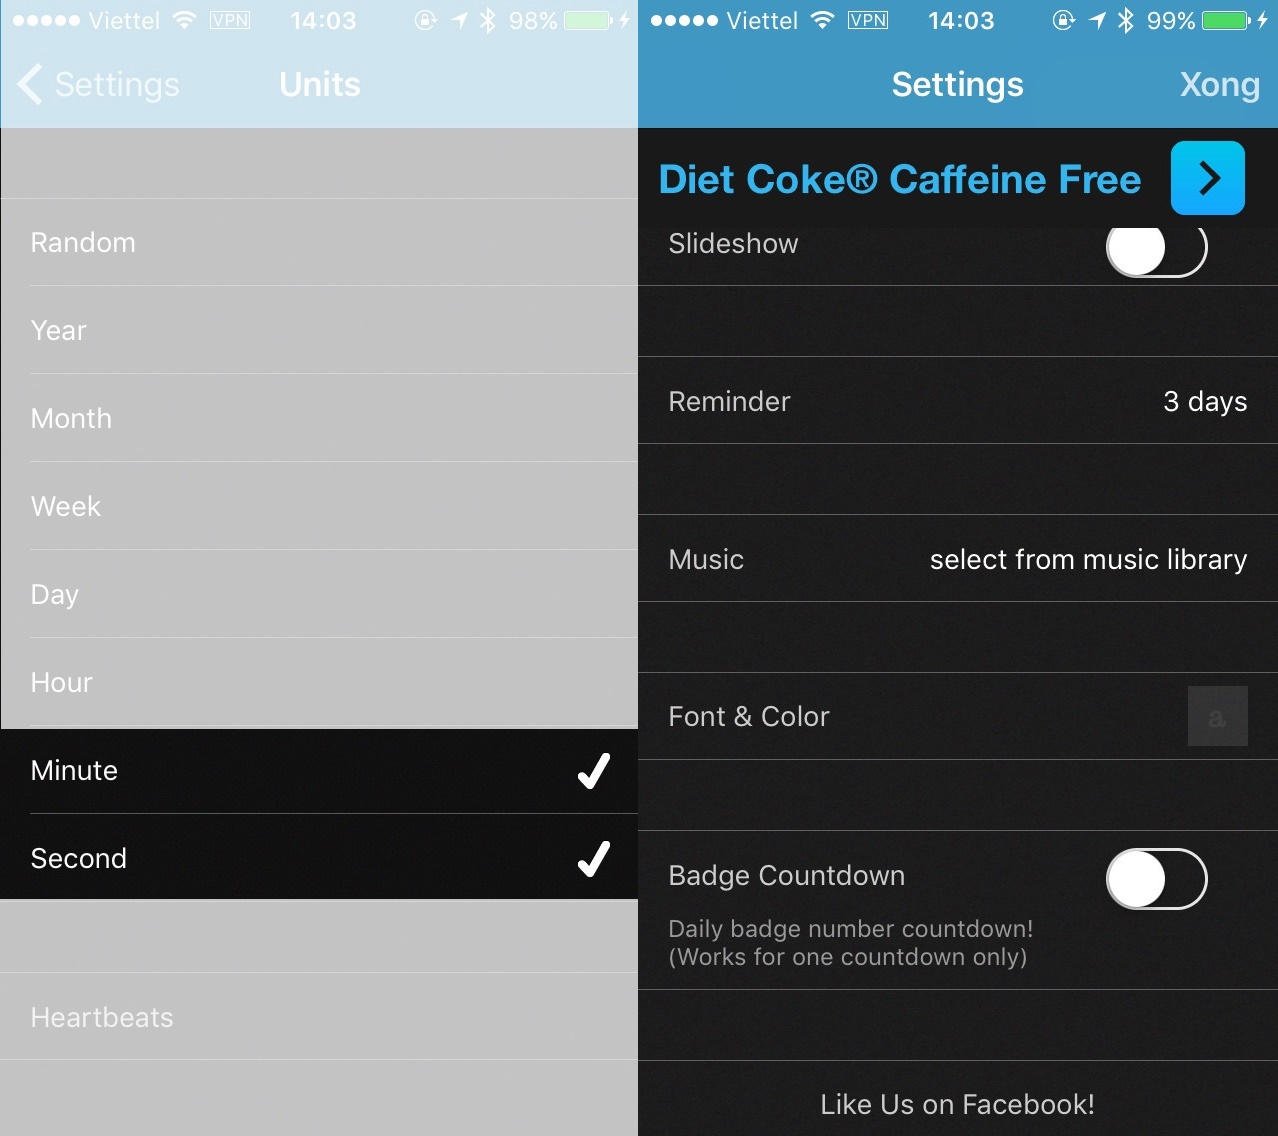Tap the blue ad arrow icon

click(x=1207, y=178)
